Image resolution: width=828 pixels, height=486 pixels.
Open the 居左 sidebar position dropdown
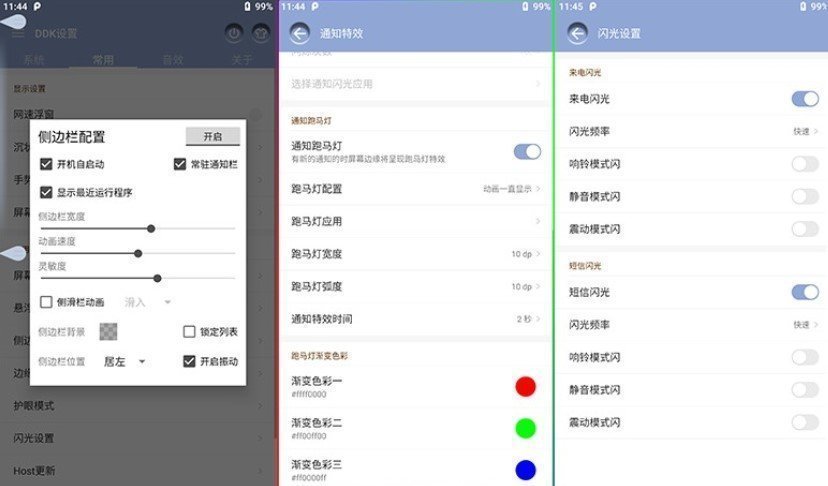coord(124,362)
